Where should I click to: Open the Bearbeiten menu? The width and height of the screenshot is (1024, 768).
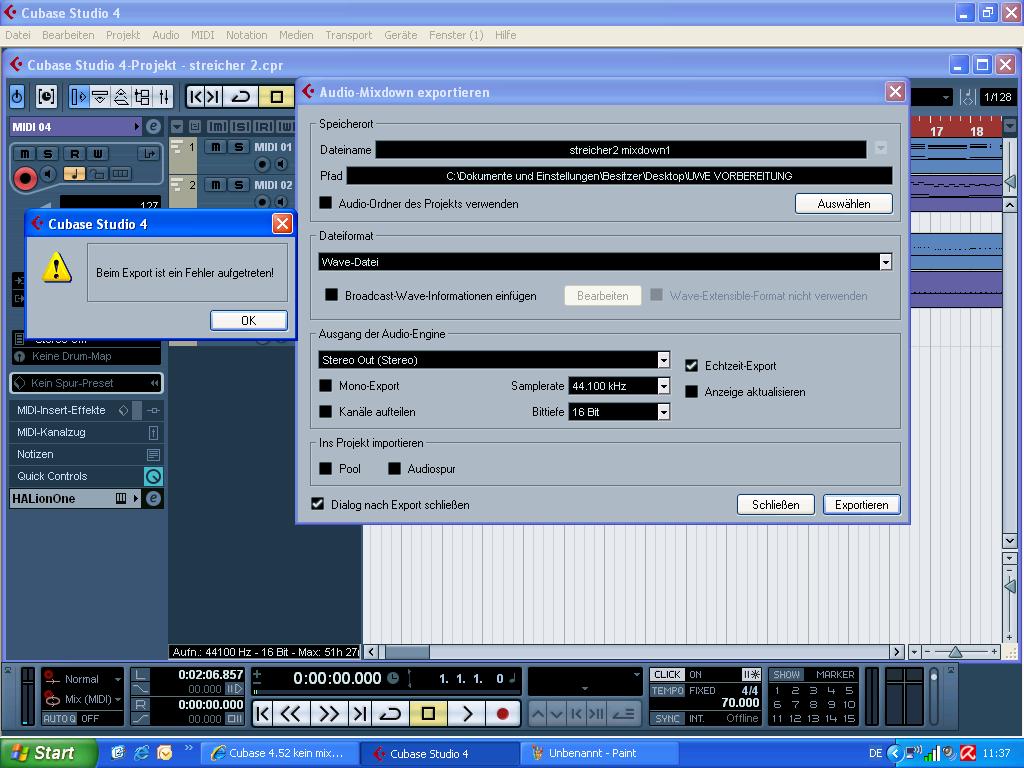pyautogui.click(x=68, y=35)
